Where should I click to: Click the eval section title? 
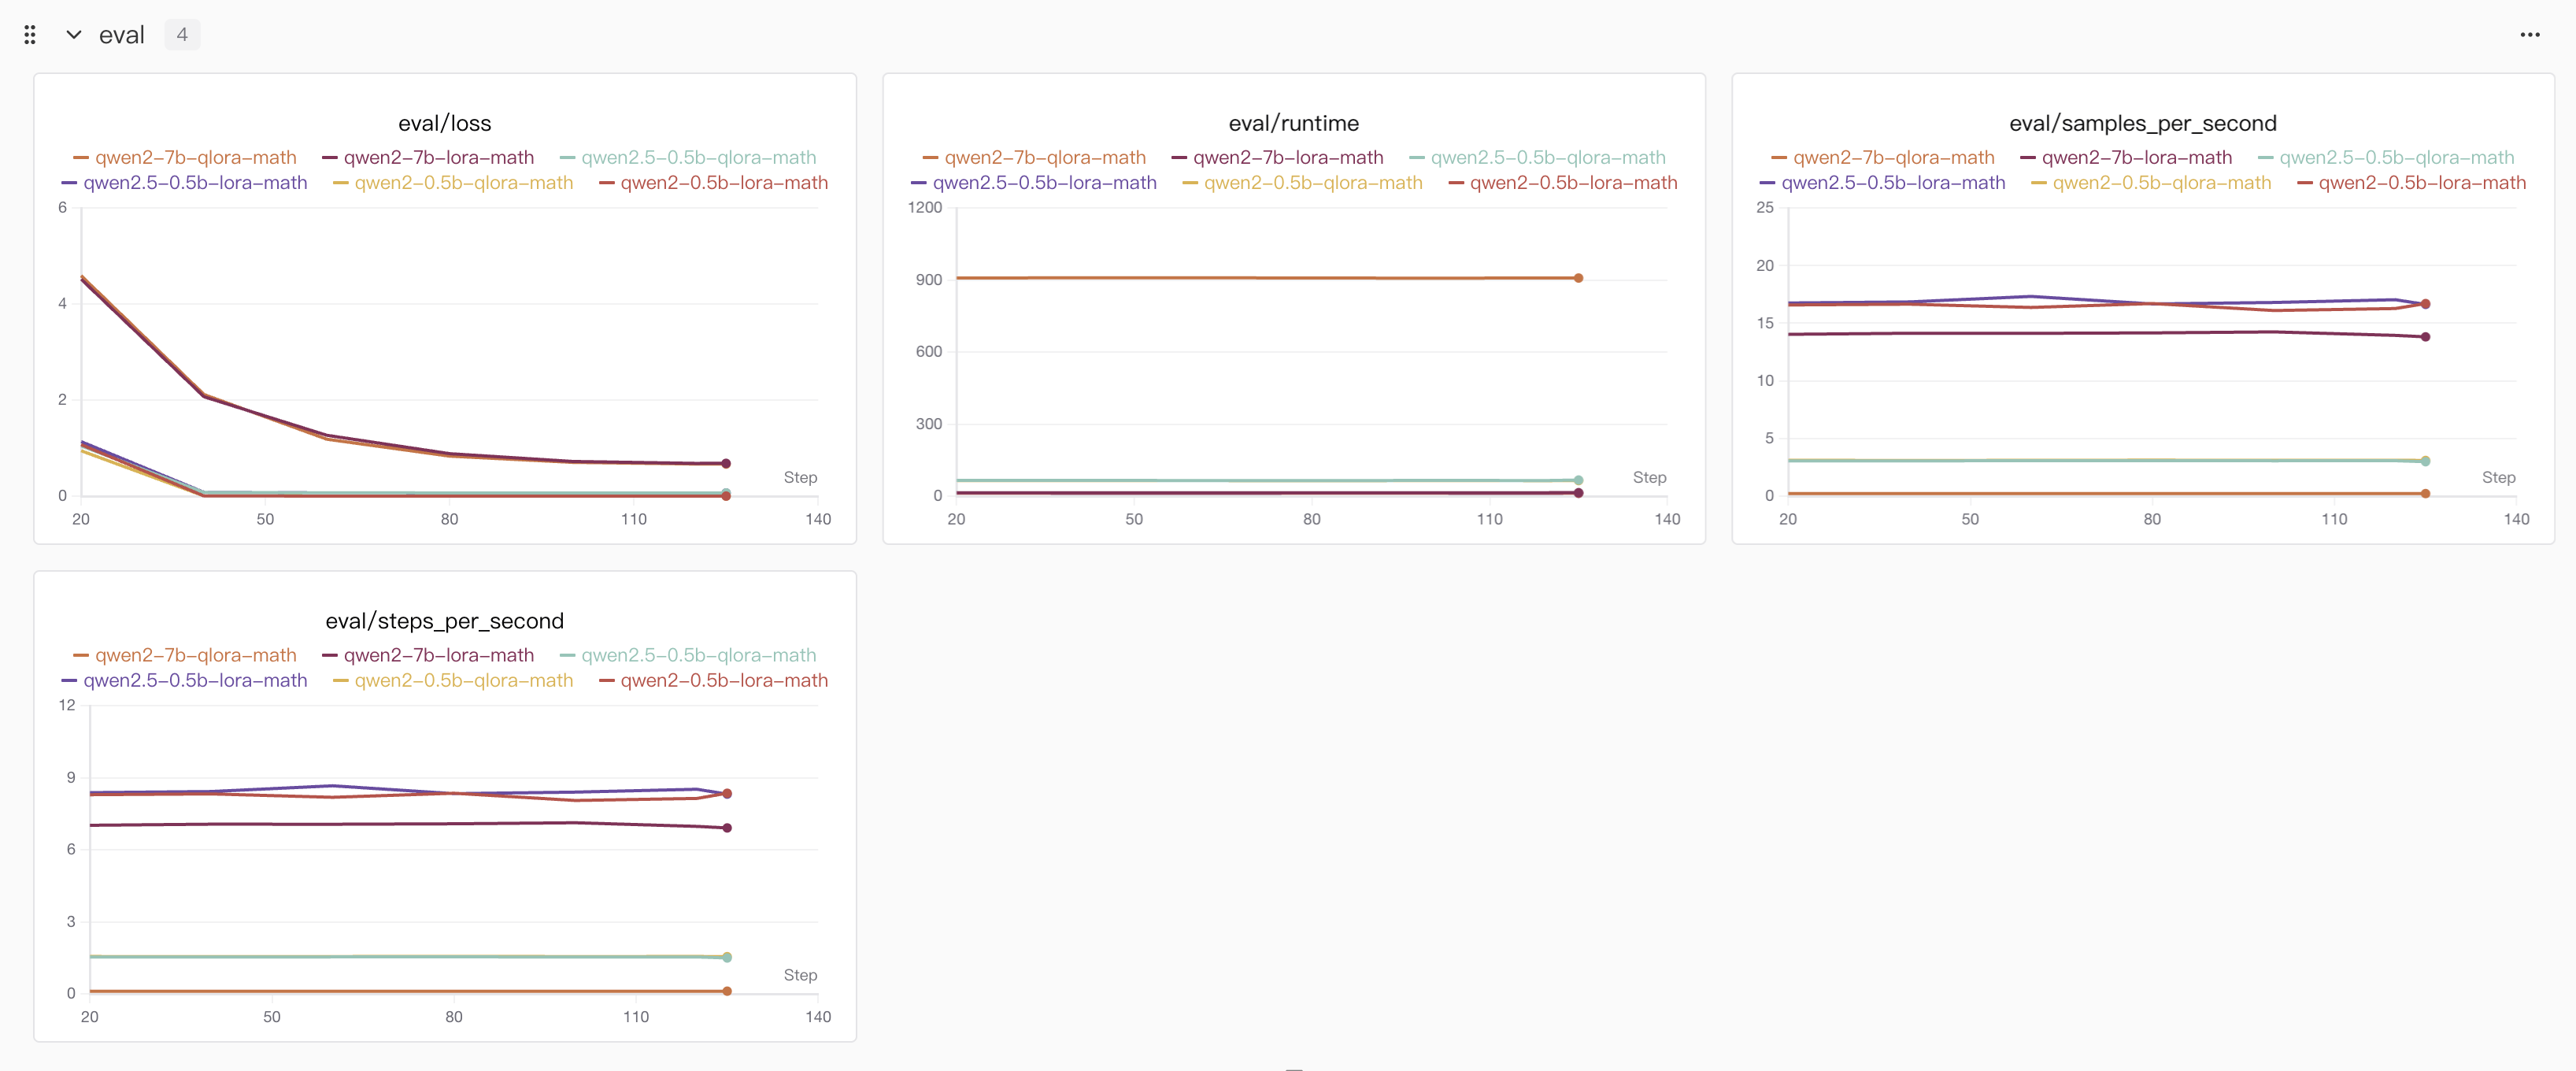[x=121, y=35]
